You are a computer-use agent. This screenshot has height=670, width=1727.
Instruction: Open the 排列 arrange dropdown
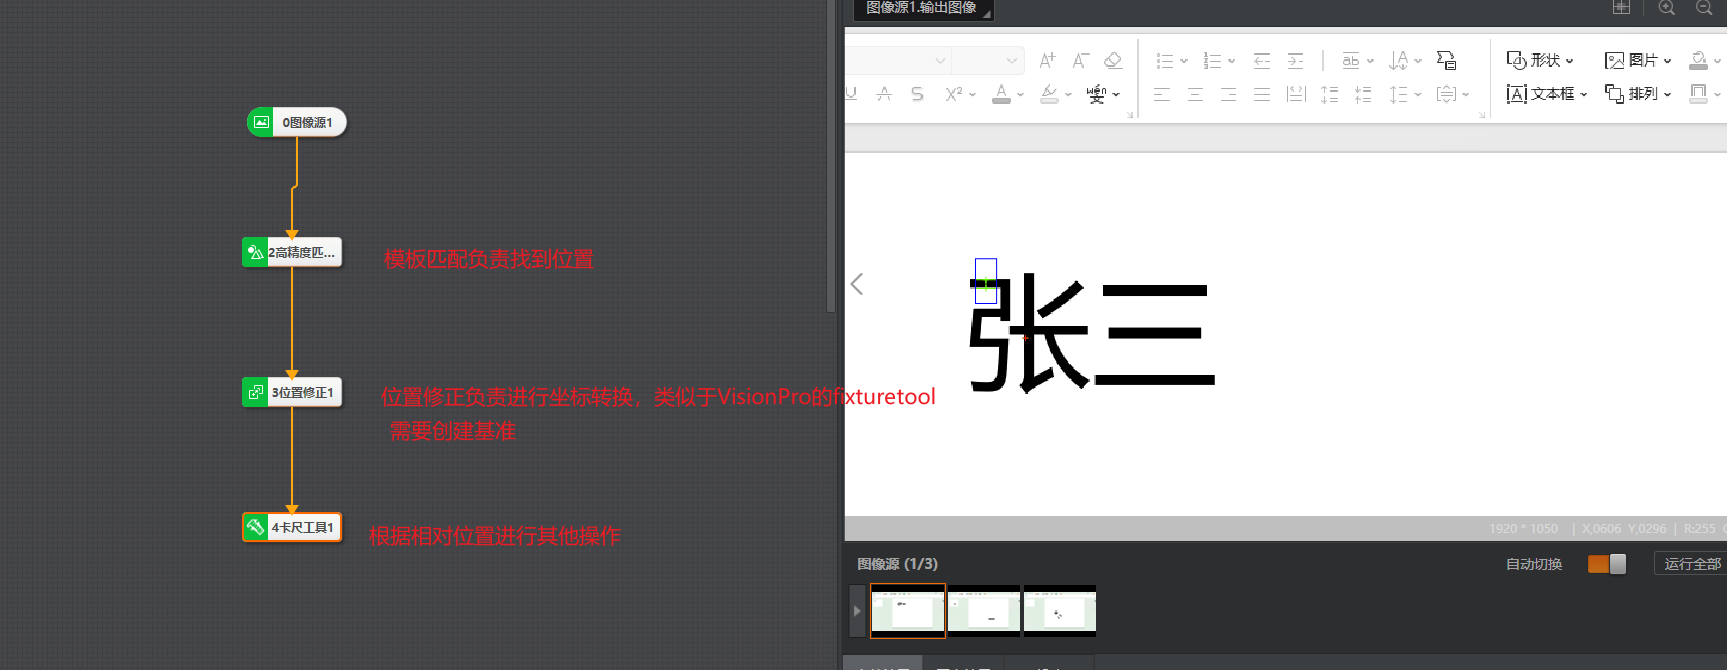[1638, 94]
